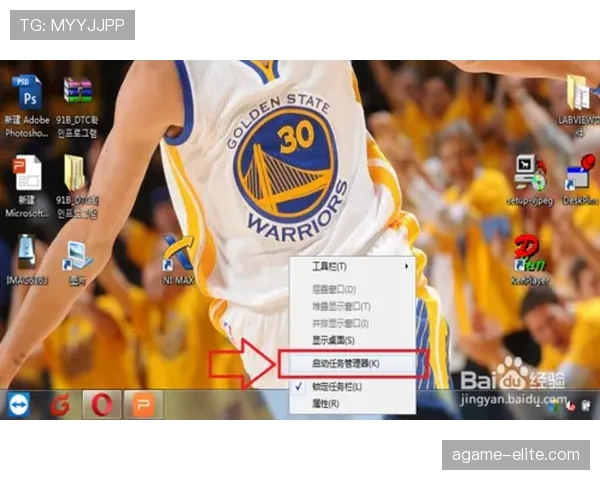Expand the arrow beside 工具栏(T)
Screen dimensions: 600x480
tap(406, 266)
